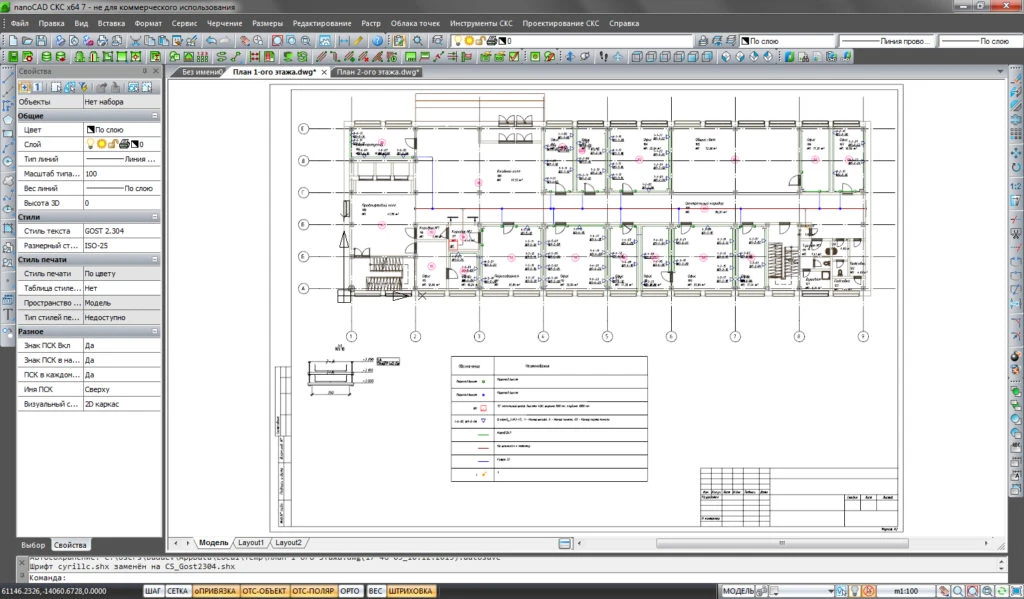1024x599 pixels.
Task: Click the Save file icon
Action: (41, 41)
